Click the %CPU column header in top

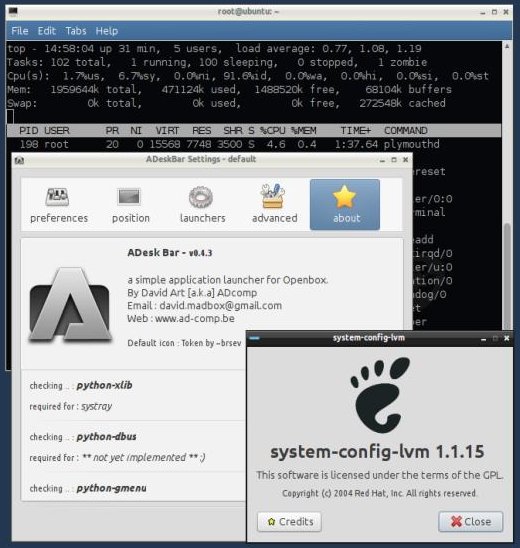tap(273, 131)
